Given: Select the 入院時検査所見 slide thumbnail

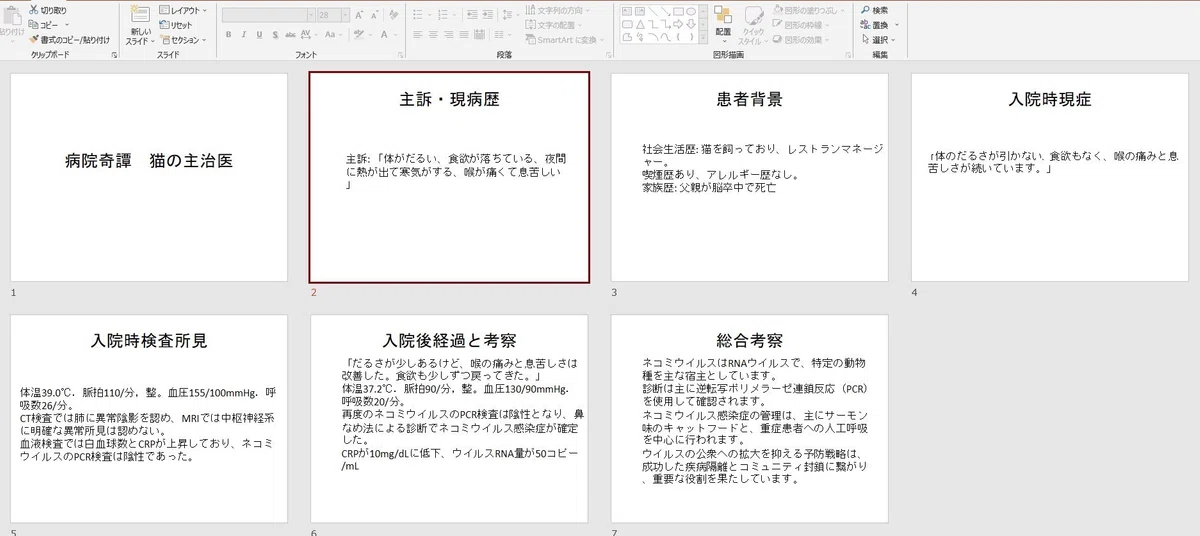Looking at the screenshot, I should pyautogui.click(x=148, y=418).
